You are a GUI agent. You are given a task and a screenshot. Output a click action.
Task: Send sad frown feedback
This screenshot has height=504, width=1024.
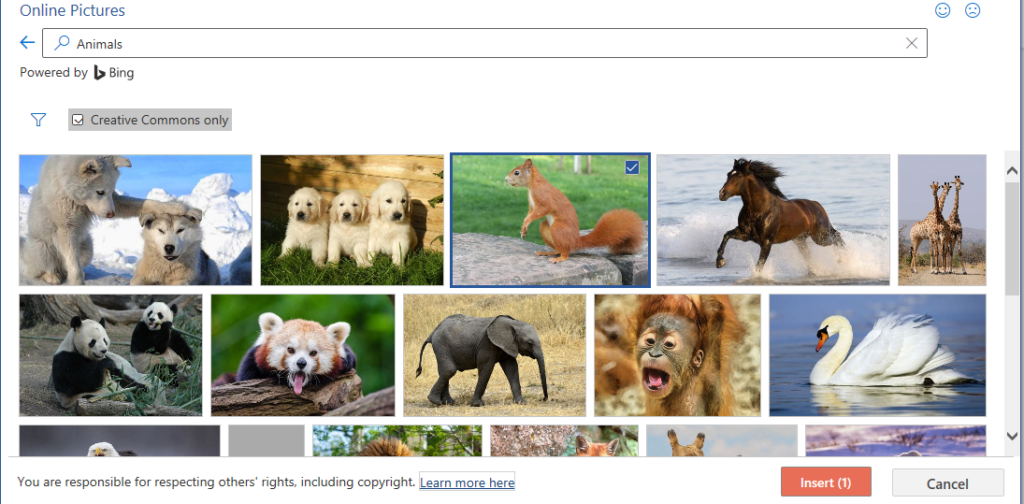click(x=973, y=10)
